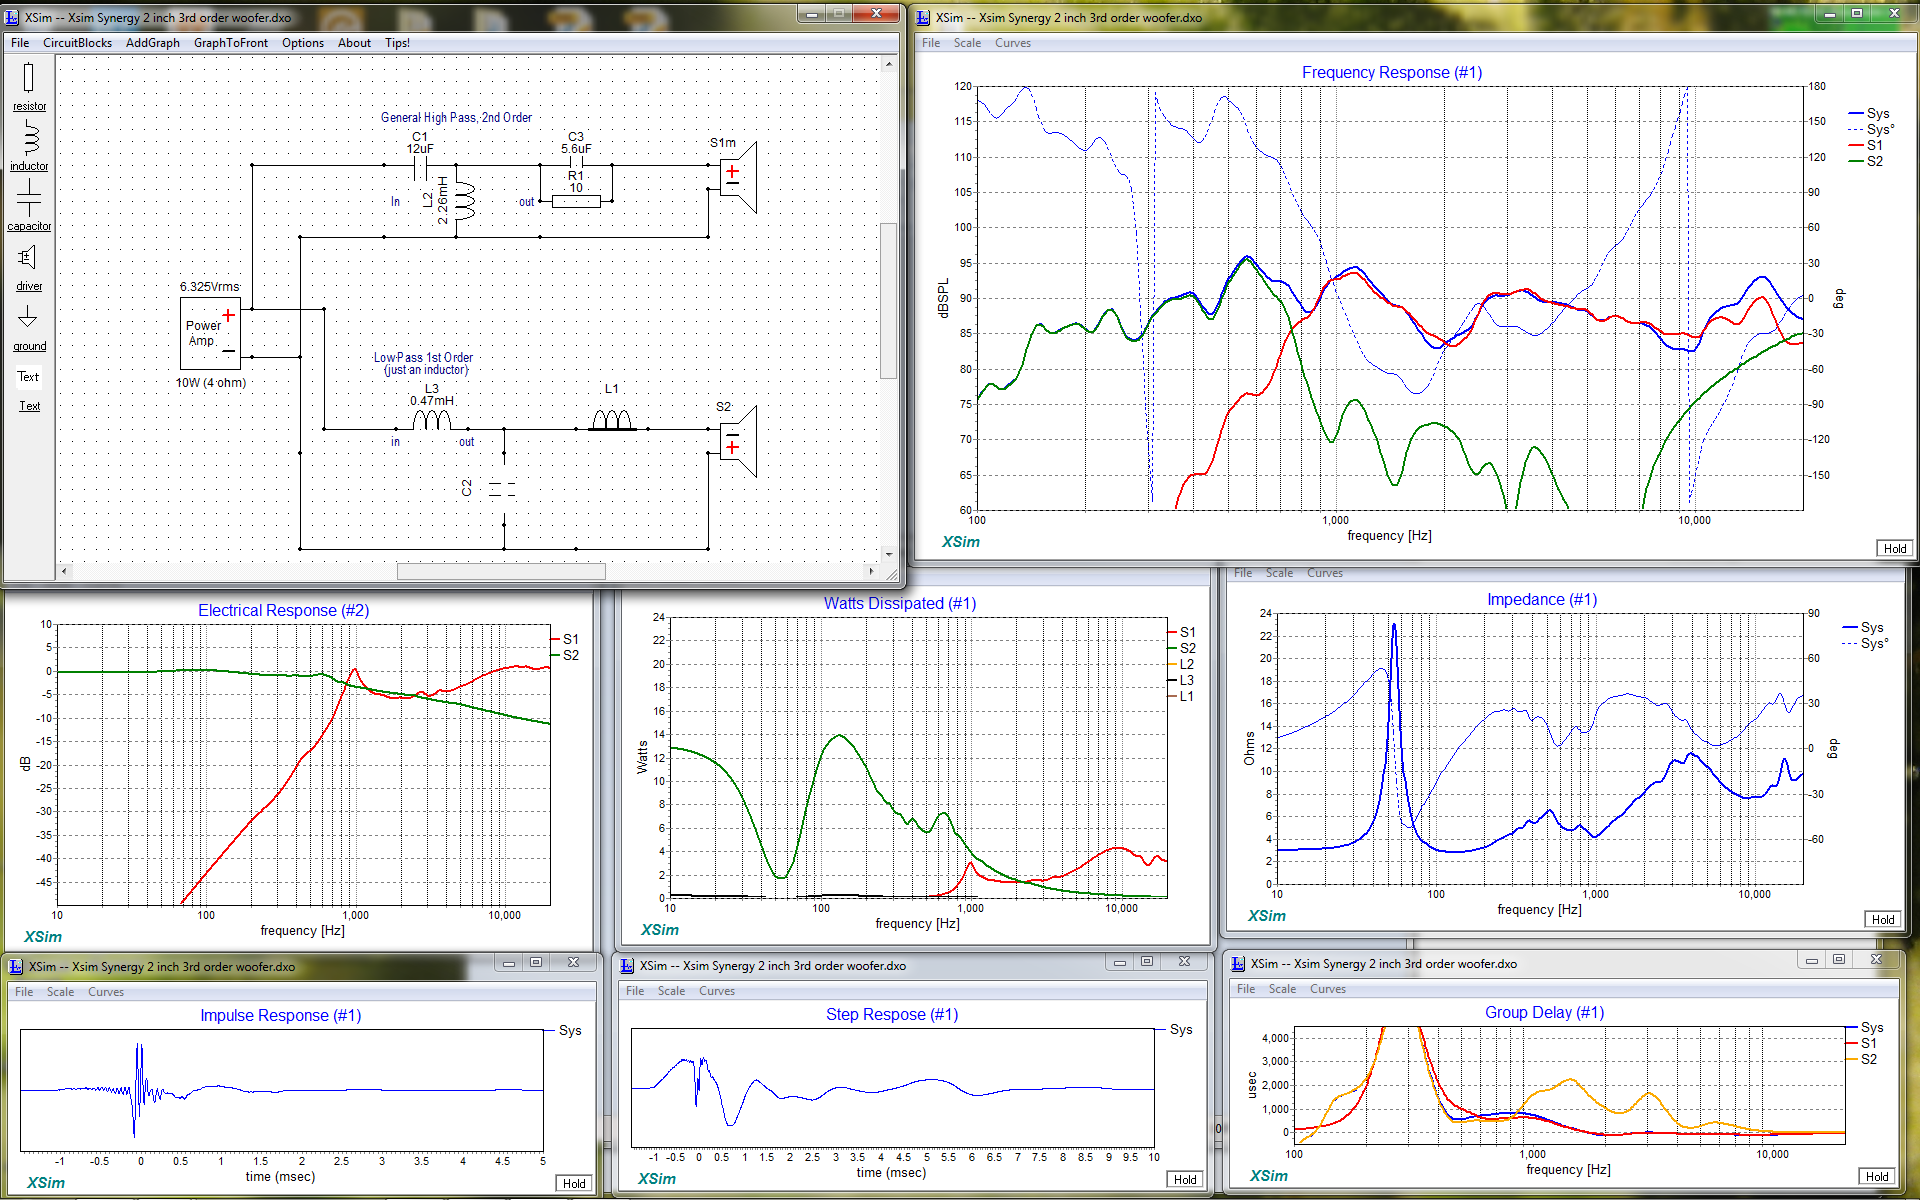Image resolution: width=1920 pixels, height=1200 pixels.
Task: Open the About menu
Action: point(354,43)
